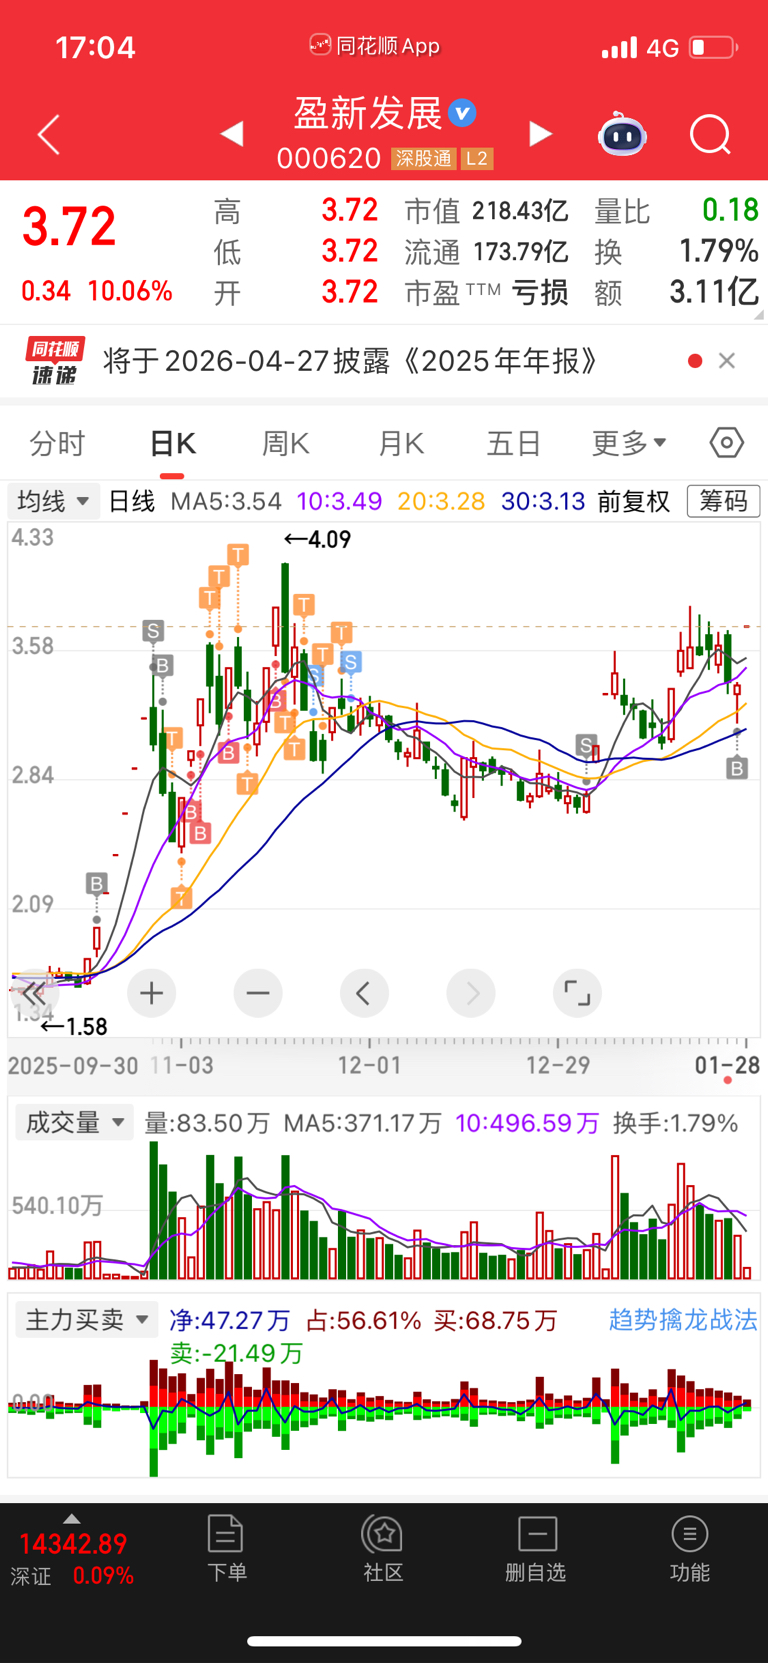Tap the 额 3.11亿 turnover value

714,292
